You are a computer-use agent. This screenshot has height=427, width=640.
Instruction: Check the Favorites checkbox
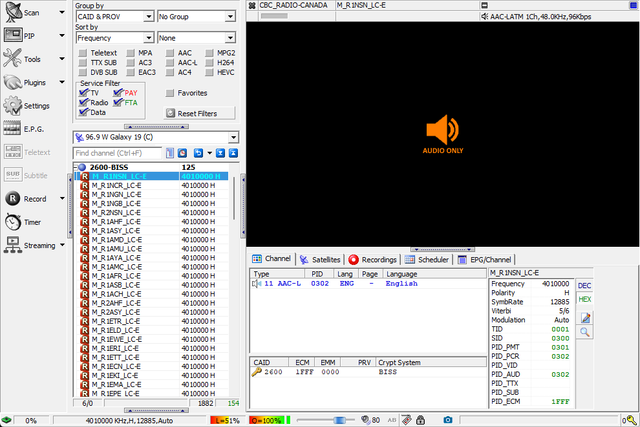170,93
